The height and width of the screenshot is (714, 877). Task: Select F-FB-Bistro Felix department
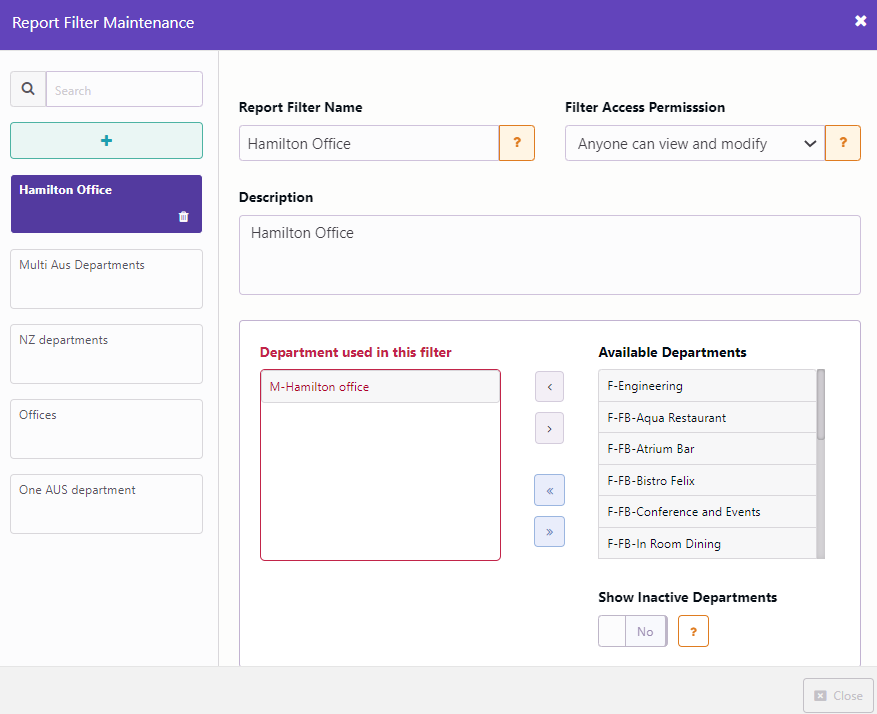(x=707, y=481)
